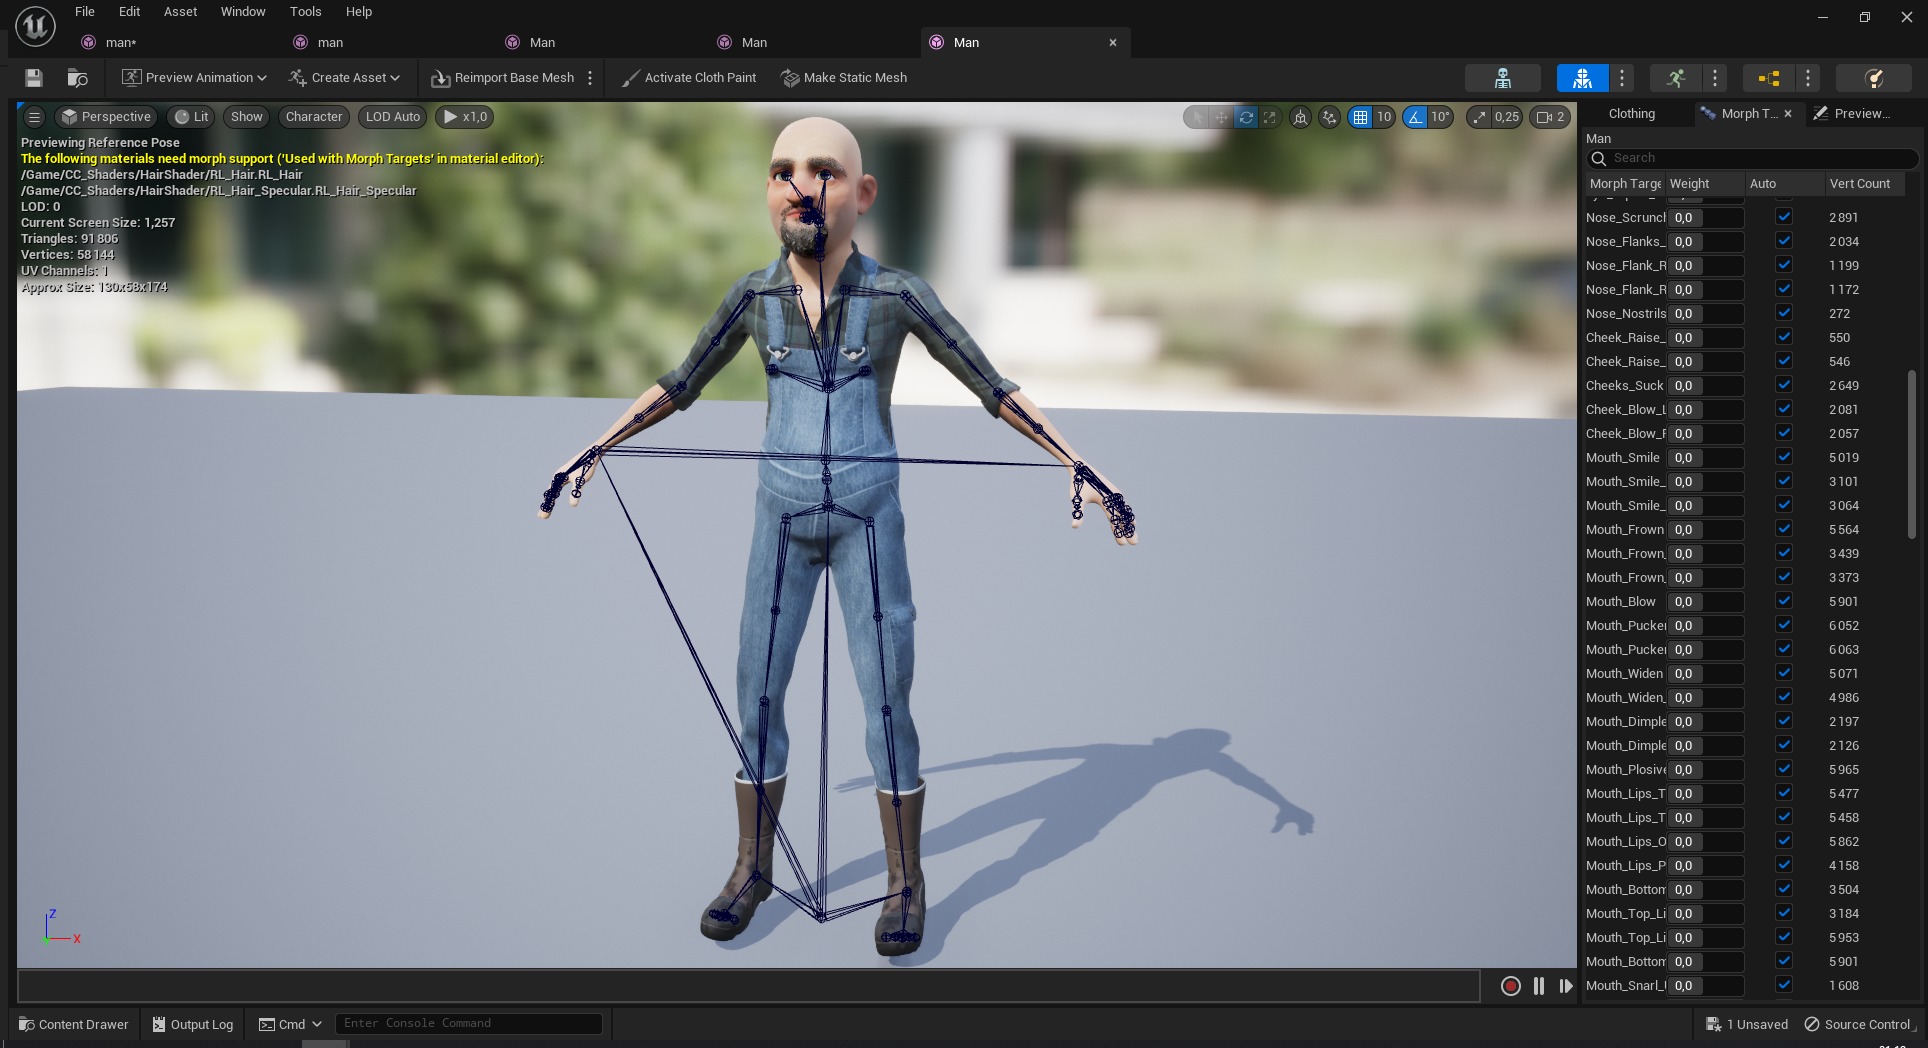Open the playback speed x1,0 menu

(465, 117)
